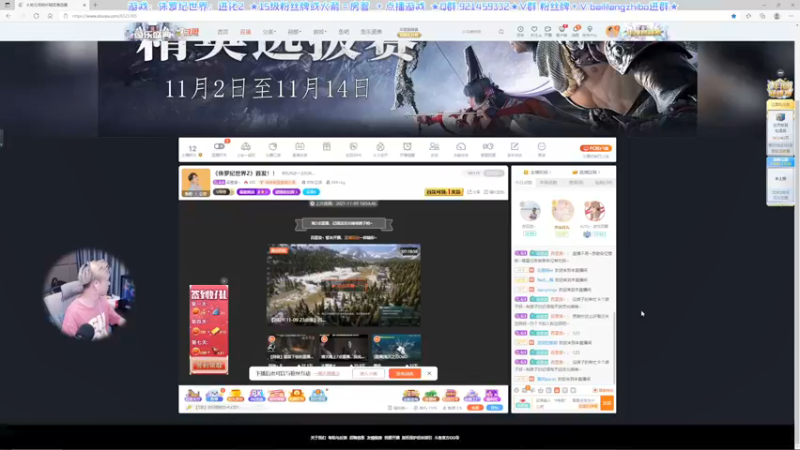Switch to the 今日贡献 tab in the rank panel

click(523, 183)
